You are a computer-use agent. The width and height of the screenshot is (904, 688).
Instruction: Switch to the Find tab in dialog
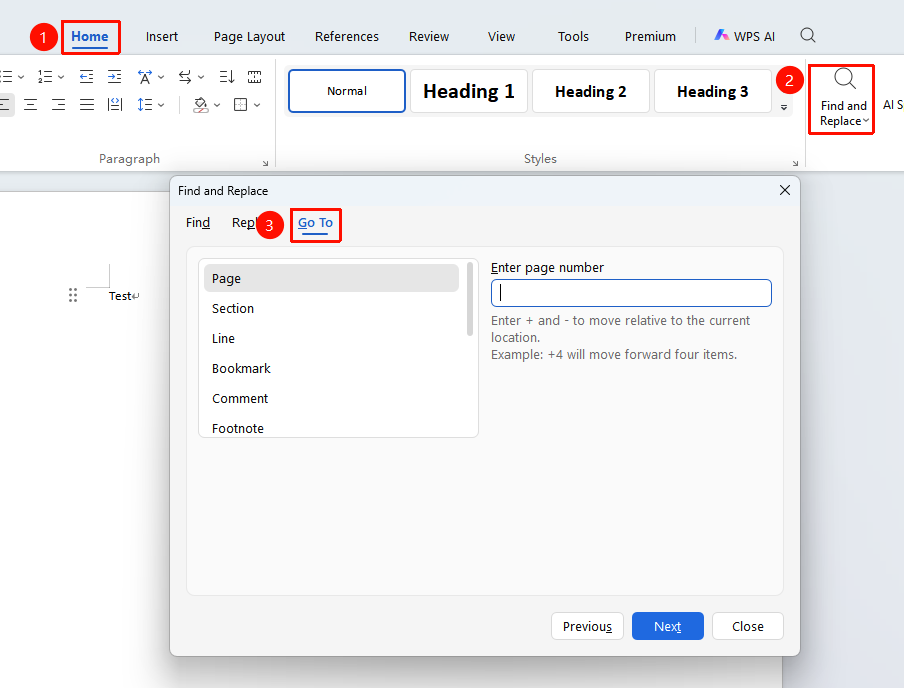pyautogui.click(x=198, y=223)
